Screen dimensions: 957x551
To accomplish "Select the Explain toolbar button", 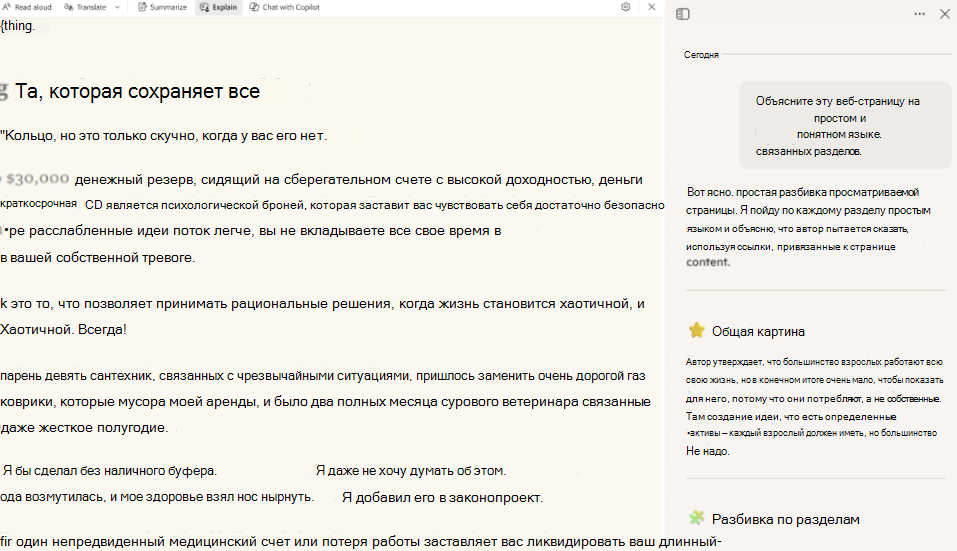I will pos(218,7).
